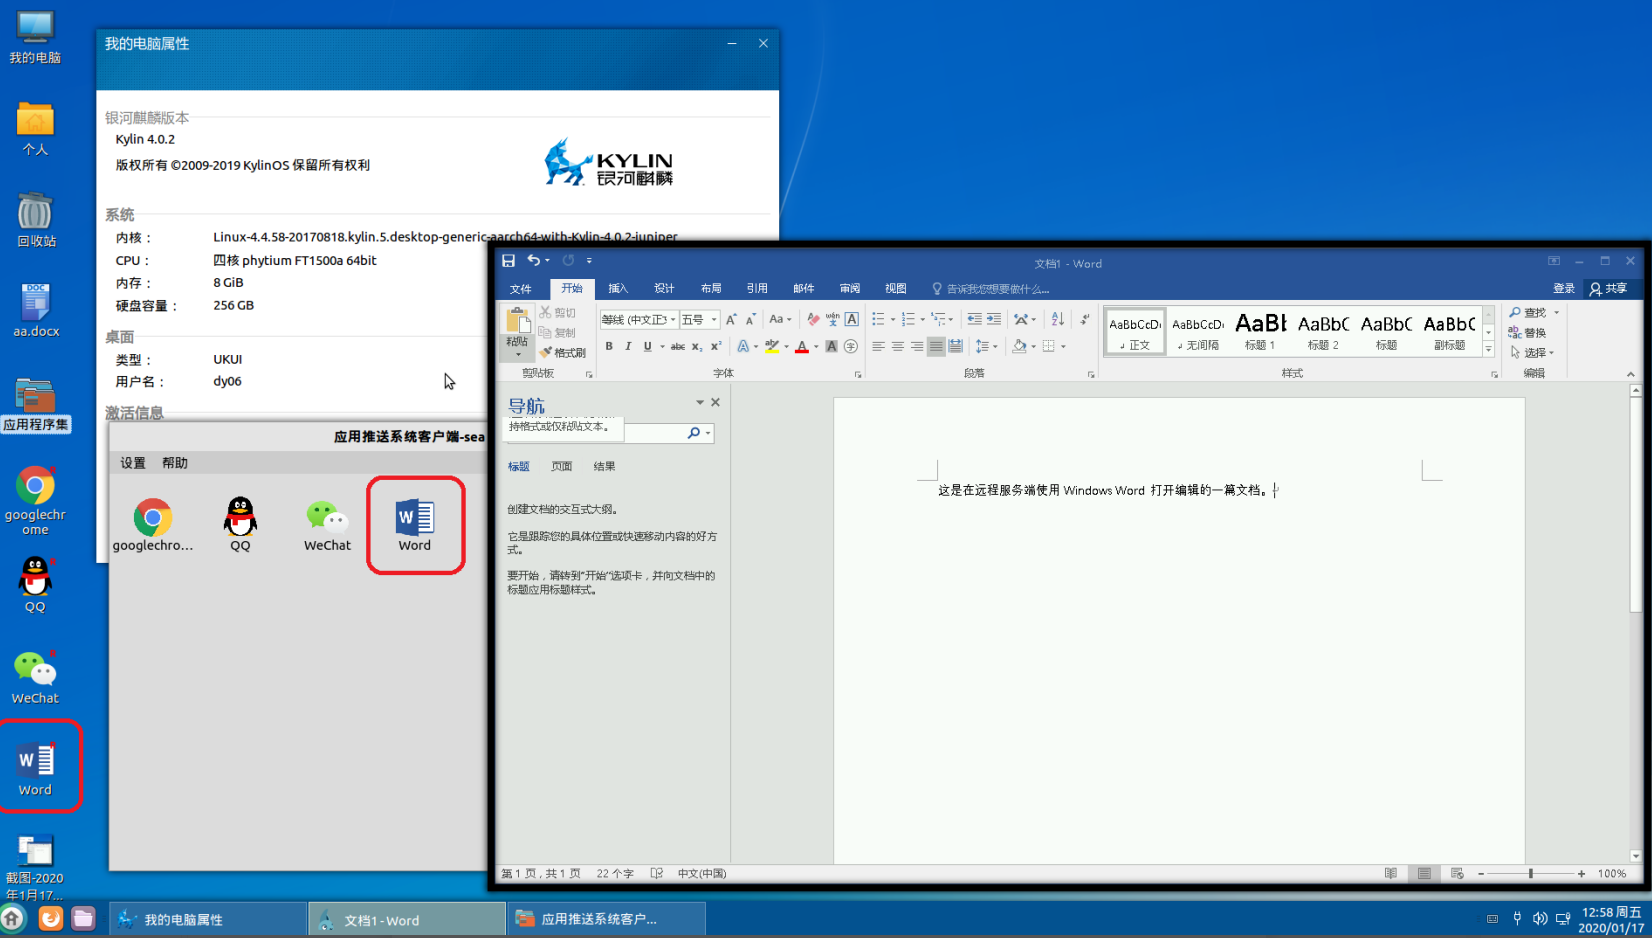Switch to the 插入 (Insert) ribbon tab
This screenshot has height=938, width=1652.
click(x=618, y=288)
